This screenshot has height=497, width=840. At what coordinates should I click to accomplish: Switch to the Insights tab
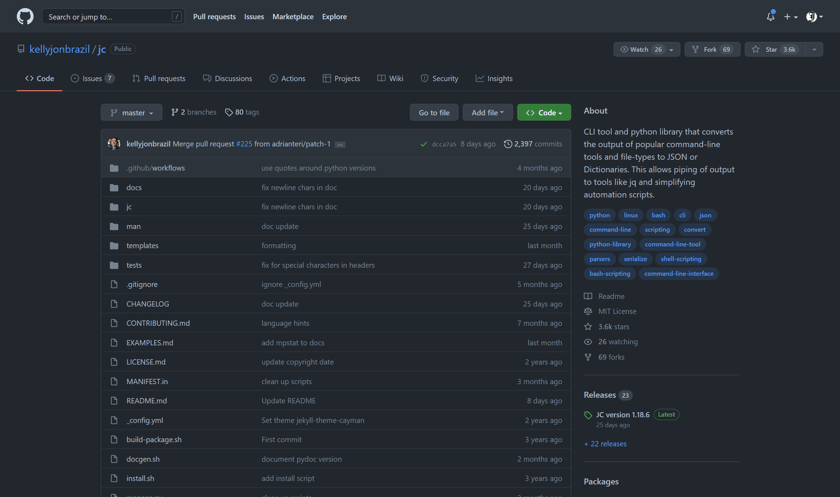coord(494,78)
